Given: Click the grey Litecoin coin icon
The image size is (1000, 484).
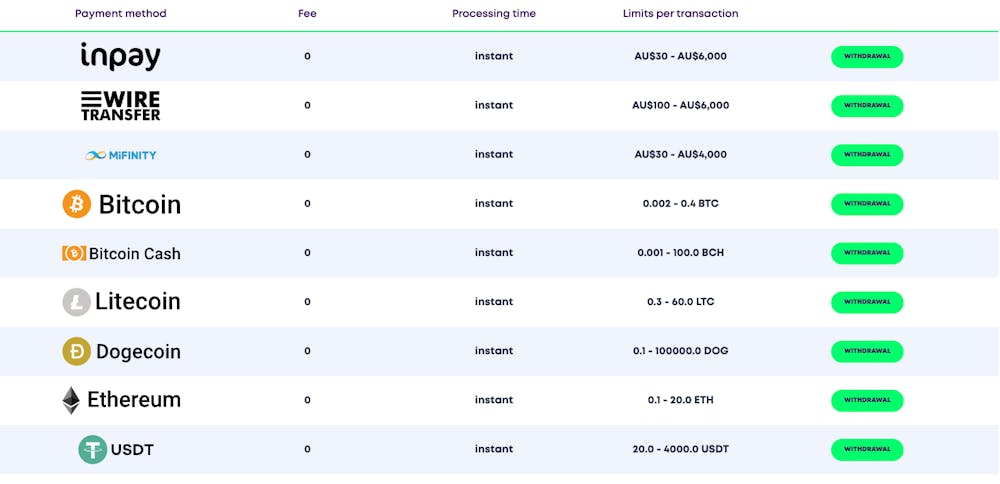Looking at the screenshot, I should [x=77, y=302].
